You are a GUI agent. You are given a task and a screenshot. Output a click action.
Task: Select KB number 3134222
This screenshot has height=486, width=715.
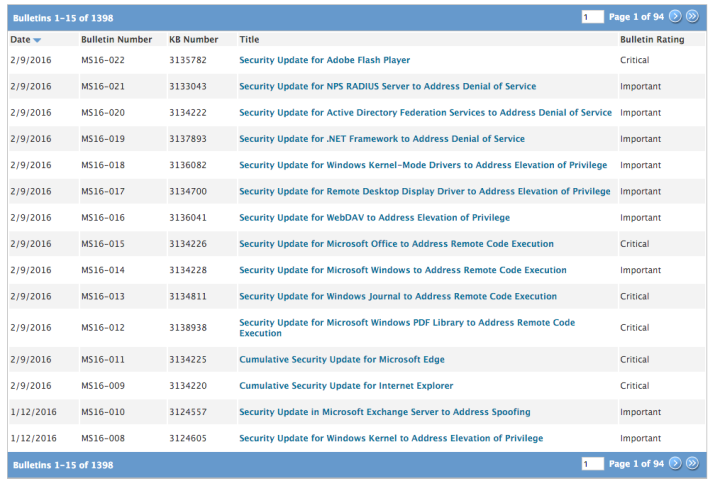188,113
